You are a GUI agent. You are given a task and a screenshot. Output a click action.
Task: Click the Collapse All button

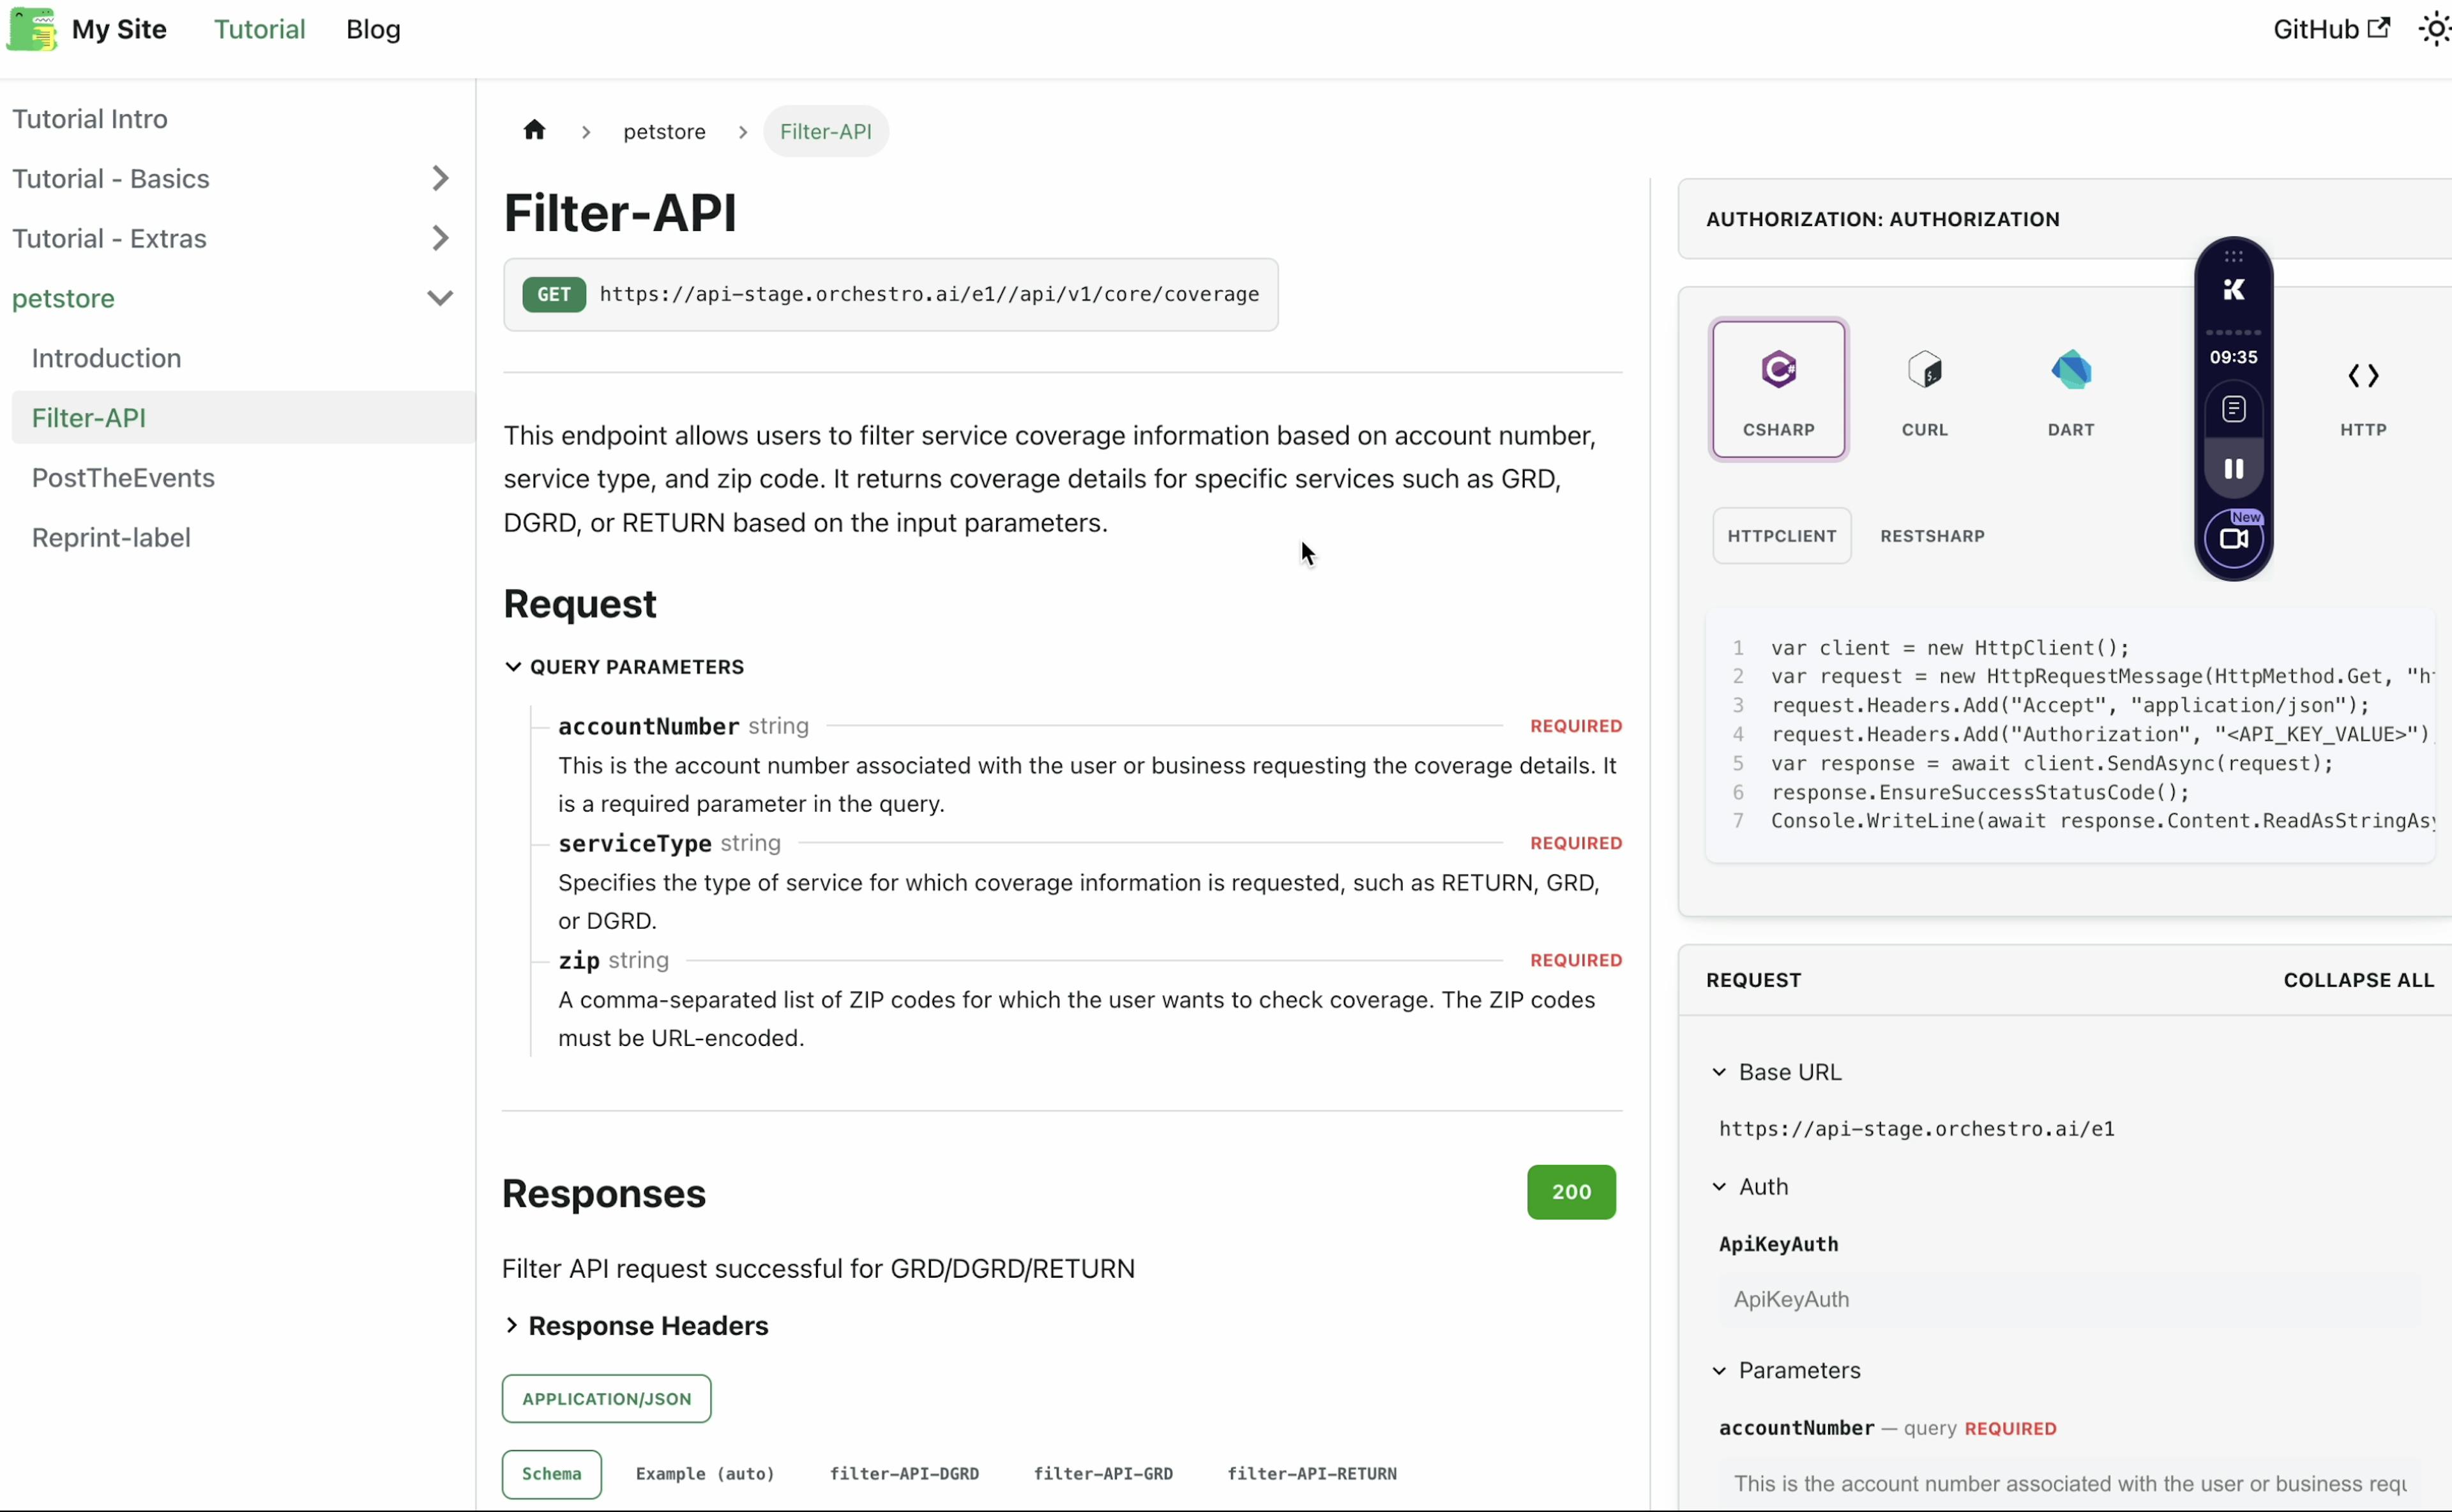[2358, 980]
